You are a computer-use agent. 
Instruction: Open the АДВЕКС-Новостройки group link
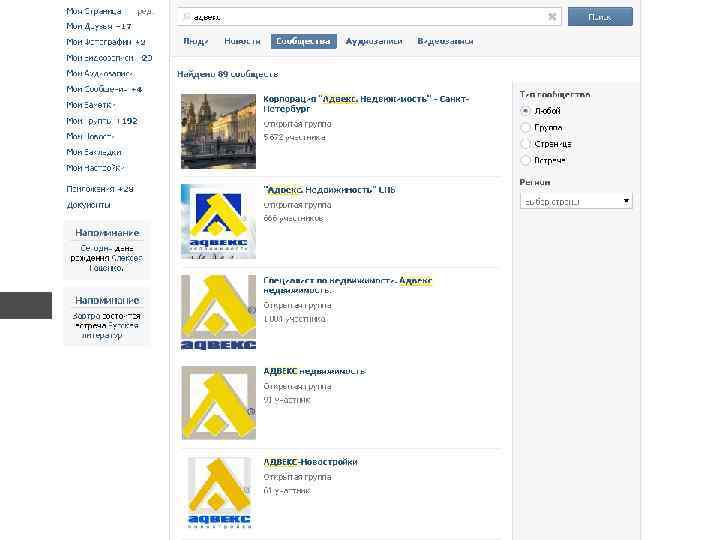click(x=310, y=462)
